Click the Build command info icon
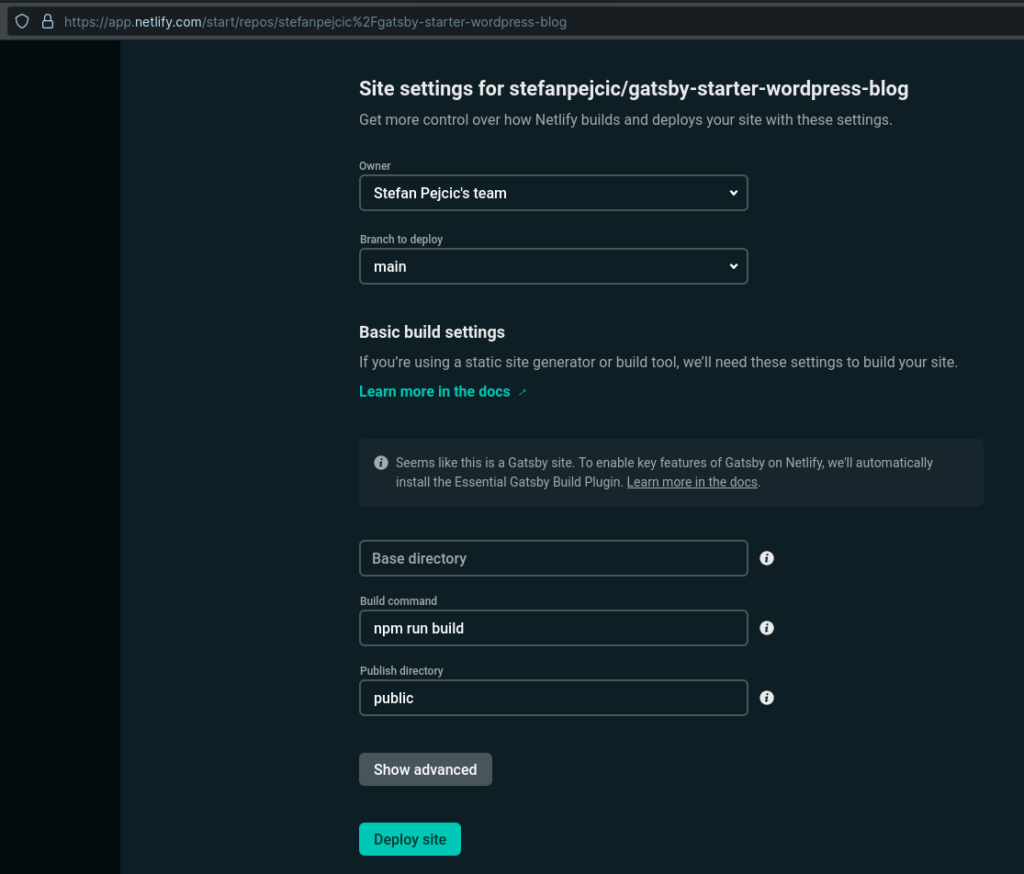Image resolution: width=1024 pixels, height=874 pixels. [767, 628]
